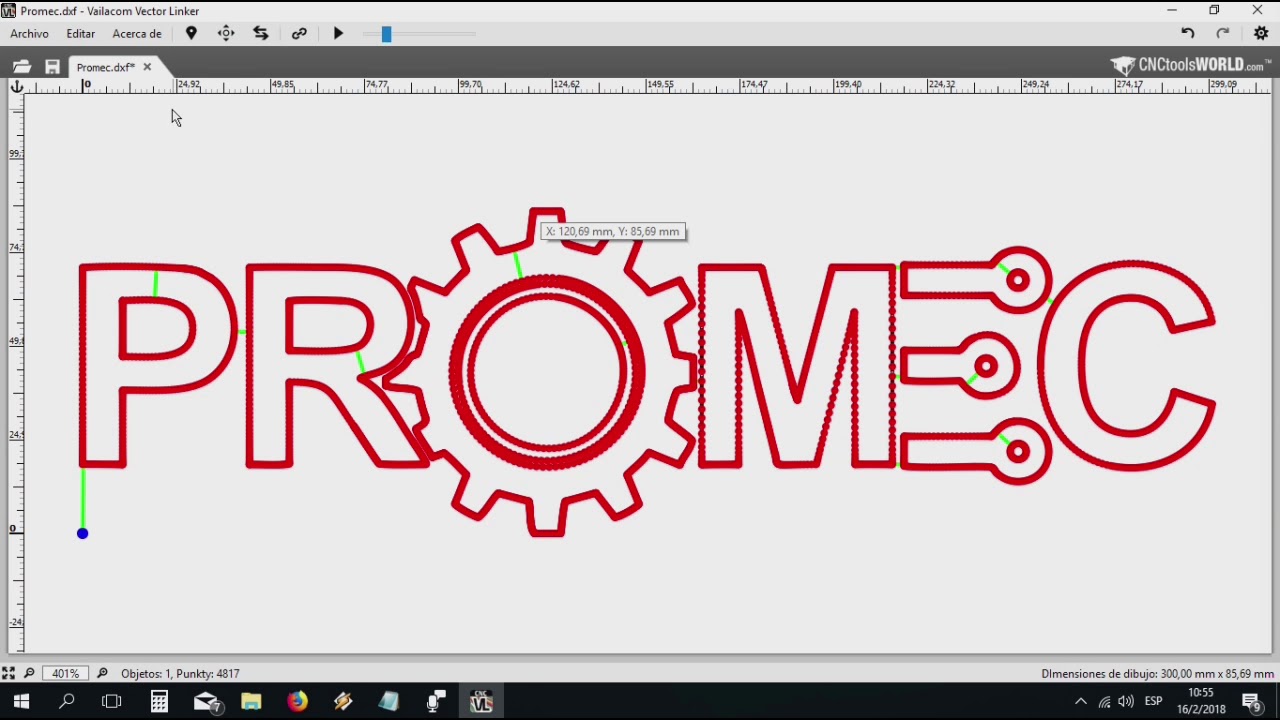Click the move crosshair arrows tool
The image size is (1280, 720).
pos(226,33)
